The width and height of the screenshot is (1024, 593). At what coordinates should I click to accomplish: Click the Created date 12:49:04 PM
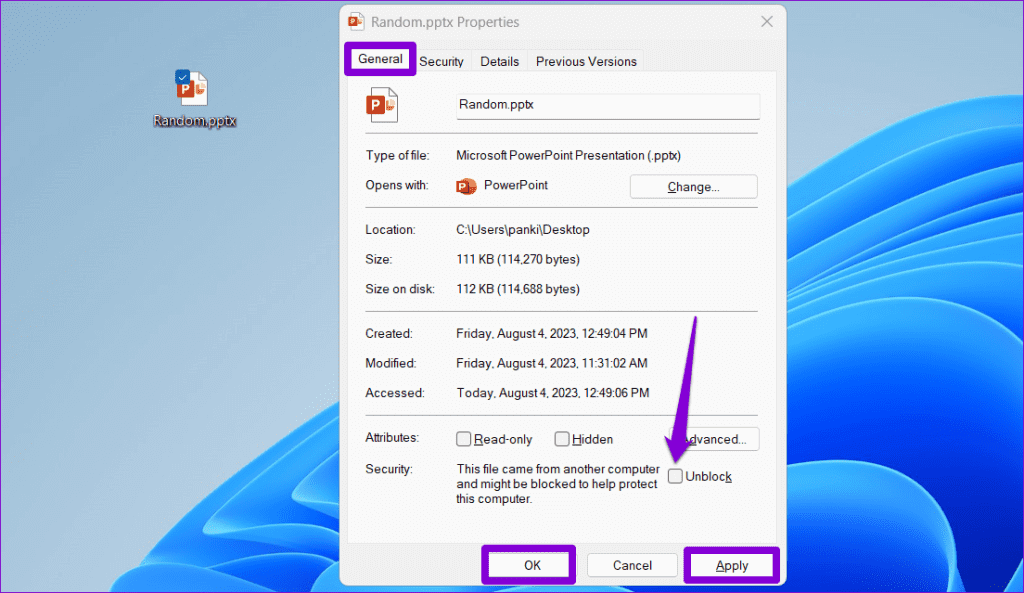coord(552,334)
